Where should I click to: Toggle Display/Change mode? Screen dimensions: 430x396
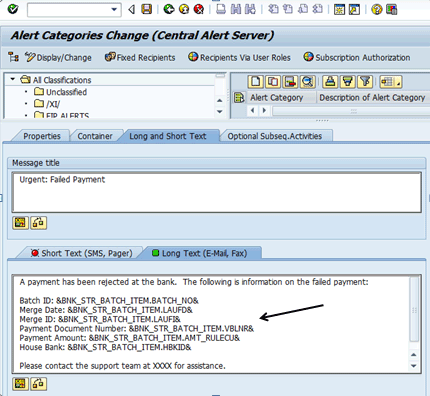(59, 57)
